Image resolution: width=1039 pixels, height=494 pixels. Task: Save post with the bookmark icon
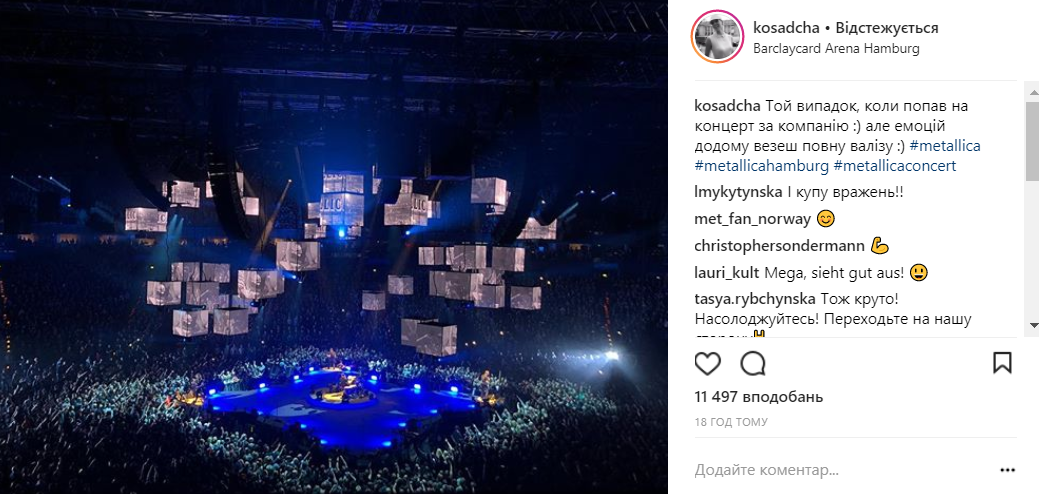click(x=1002, y=362)
